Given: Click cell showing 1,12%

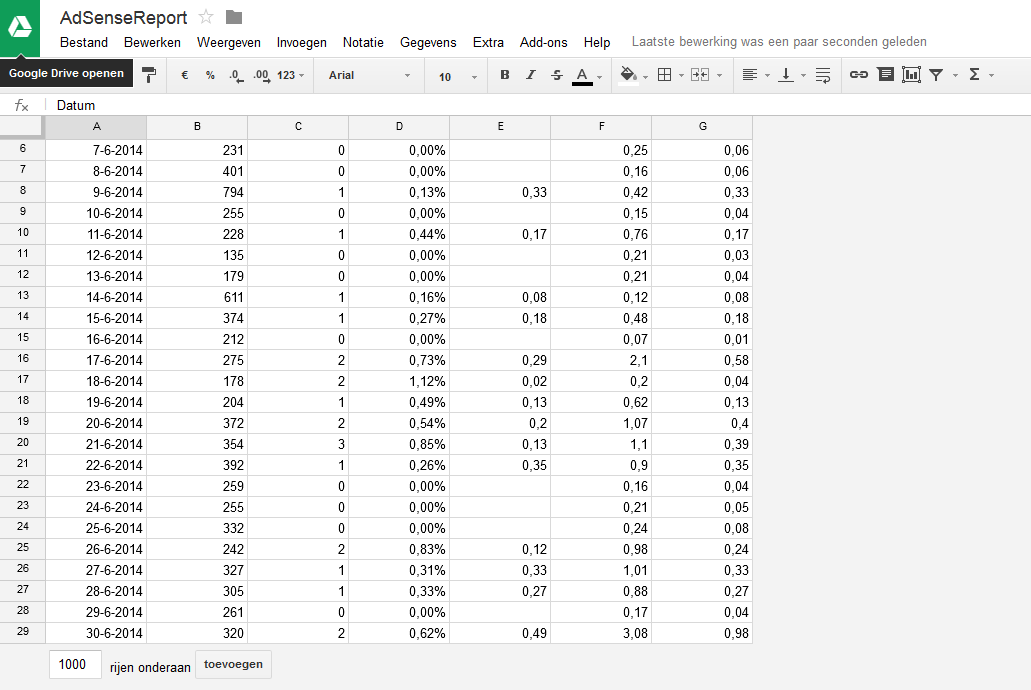Looking at the screenshot, I should point(399,381).
